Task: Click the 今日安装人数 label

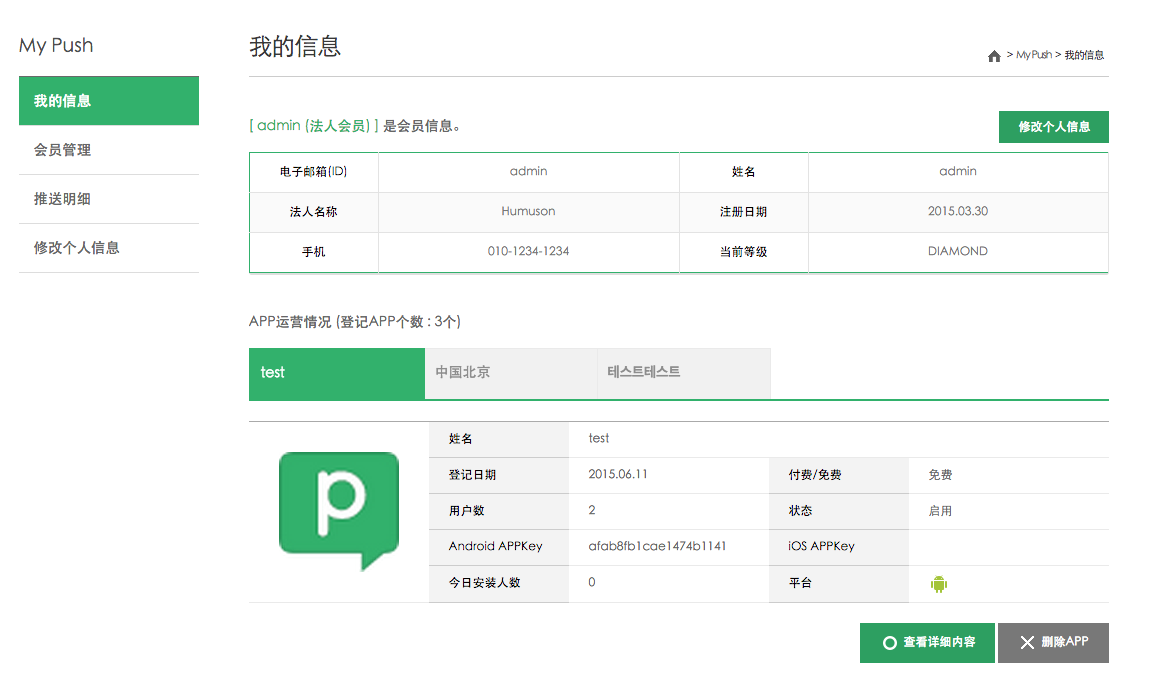Action: click(484, 583)
